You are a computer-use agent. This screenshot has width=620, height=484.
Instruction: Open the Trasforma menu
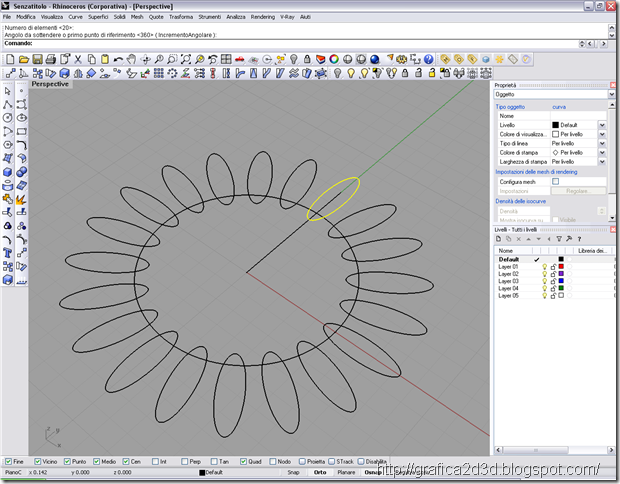coord(181,17)
